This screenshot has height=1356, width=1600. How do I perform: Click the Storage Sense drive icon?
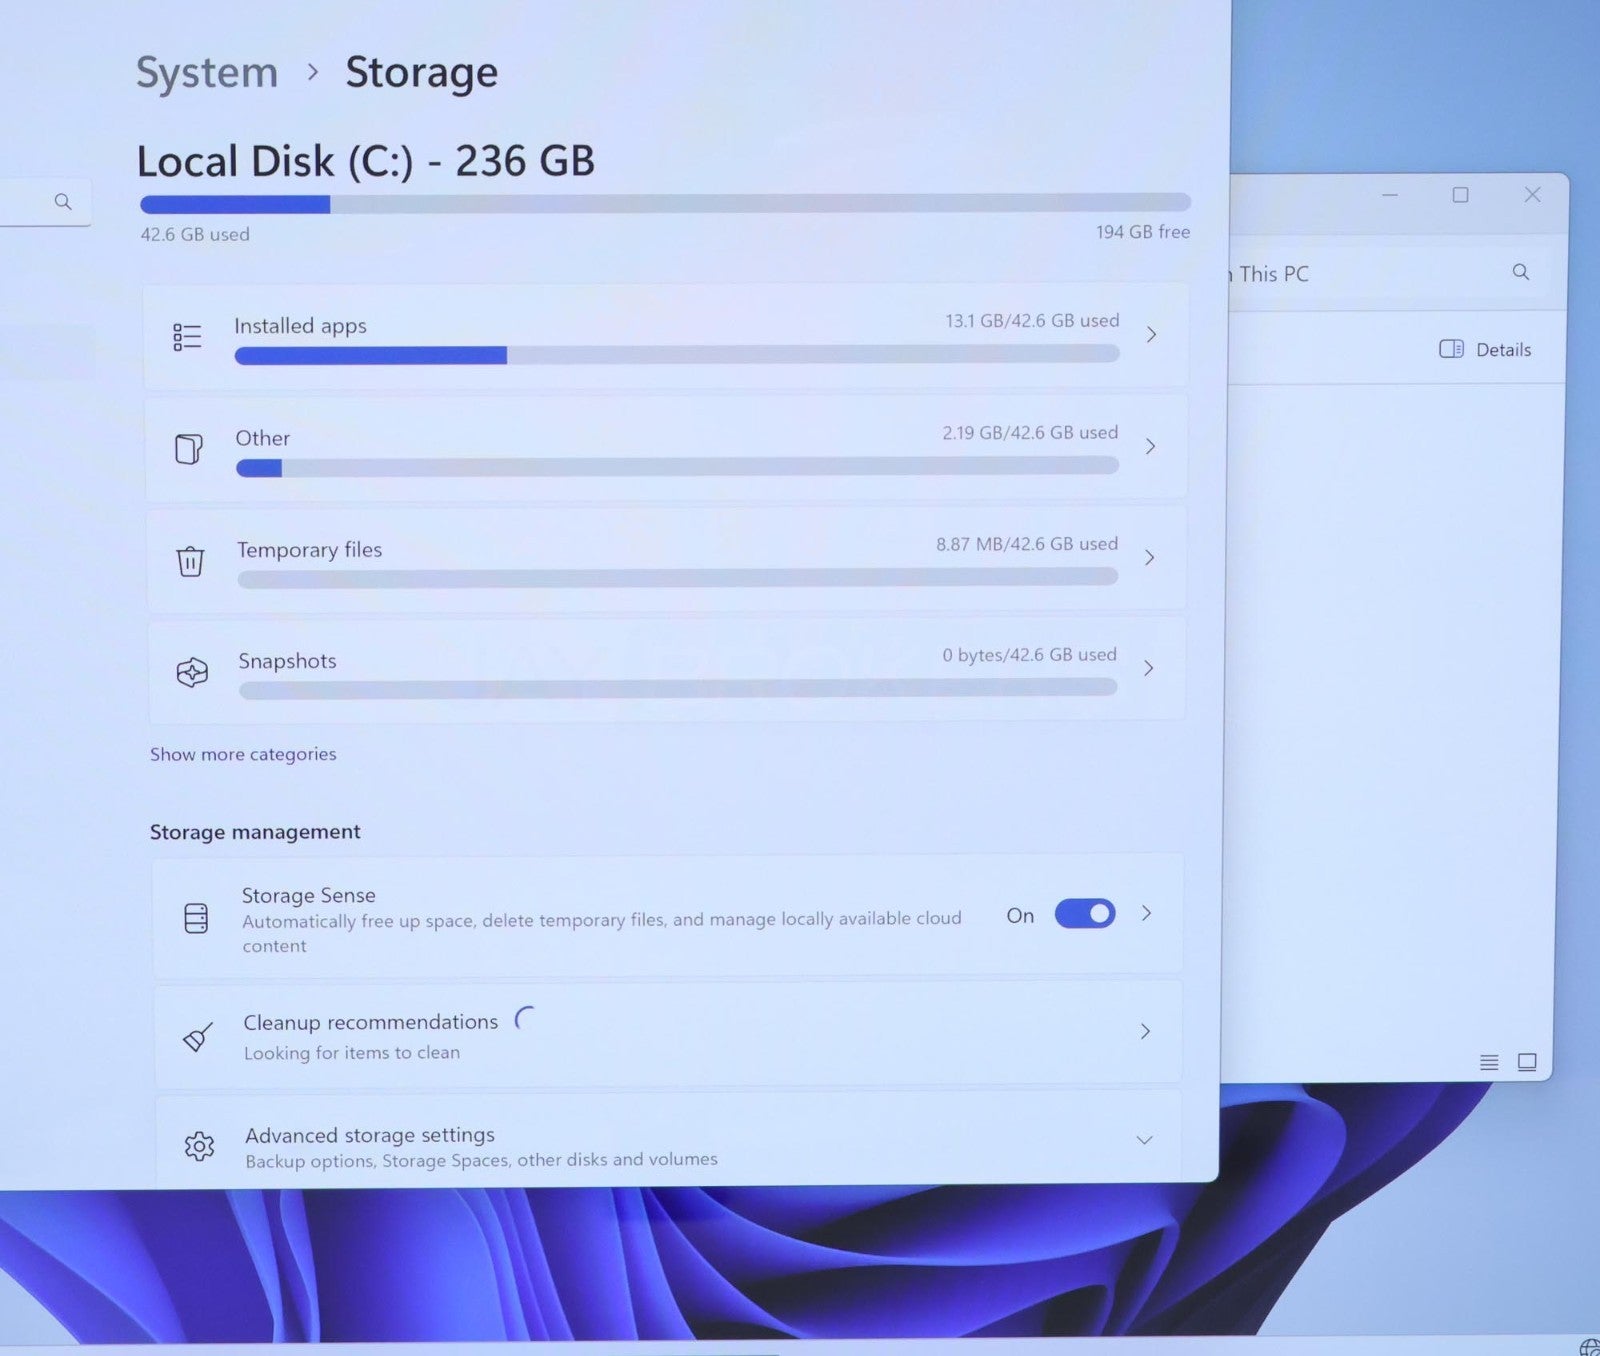[x=196, y=918]
